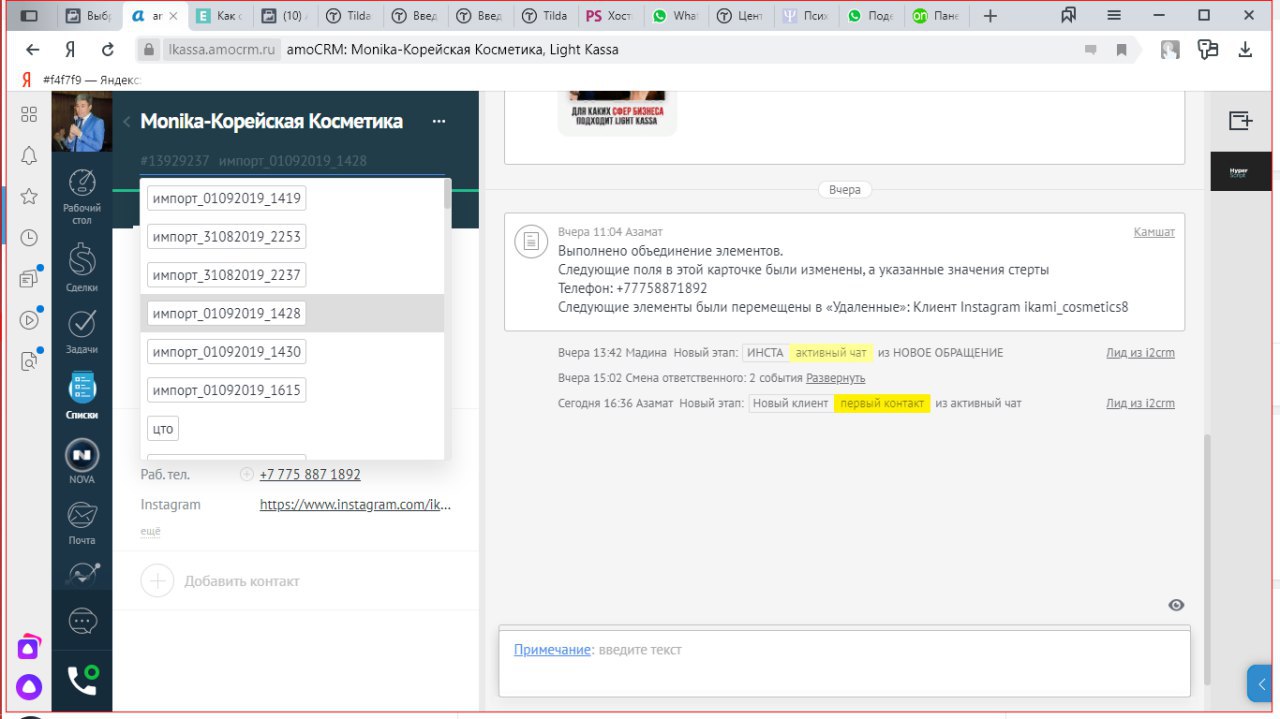Click the site lock security icon
1280x719 pixels.
pyautogui.click(x=150, y=49)
